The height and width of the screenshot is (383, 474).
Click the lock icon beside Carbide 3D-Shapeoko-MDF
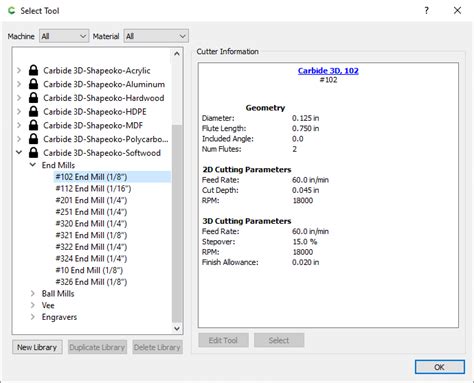pyautogui.click(x=33, y=125)
